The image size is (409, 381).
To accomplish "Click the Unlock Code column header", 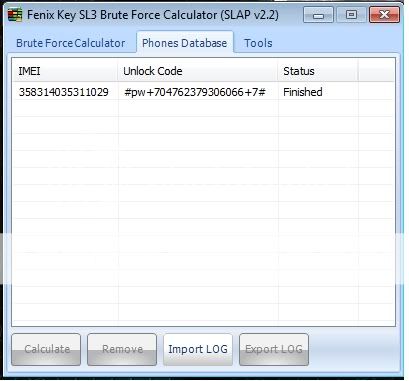I will (198, 71).
